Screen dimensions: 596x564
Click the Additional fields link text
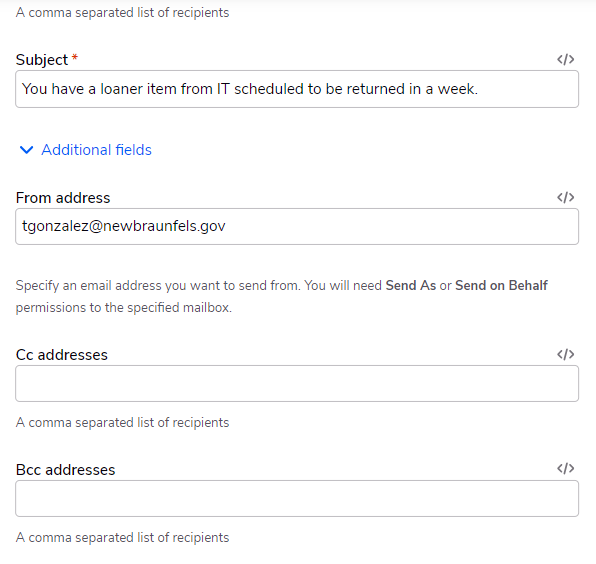pos(97,150)
